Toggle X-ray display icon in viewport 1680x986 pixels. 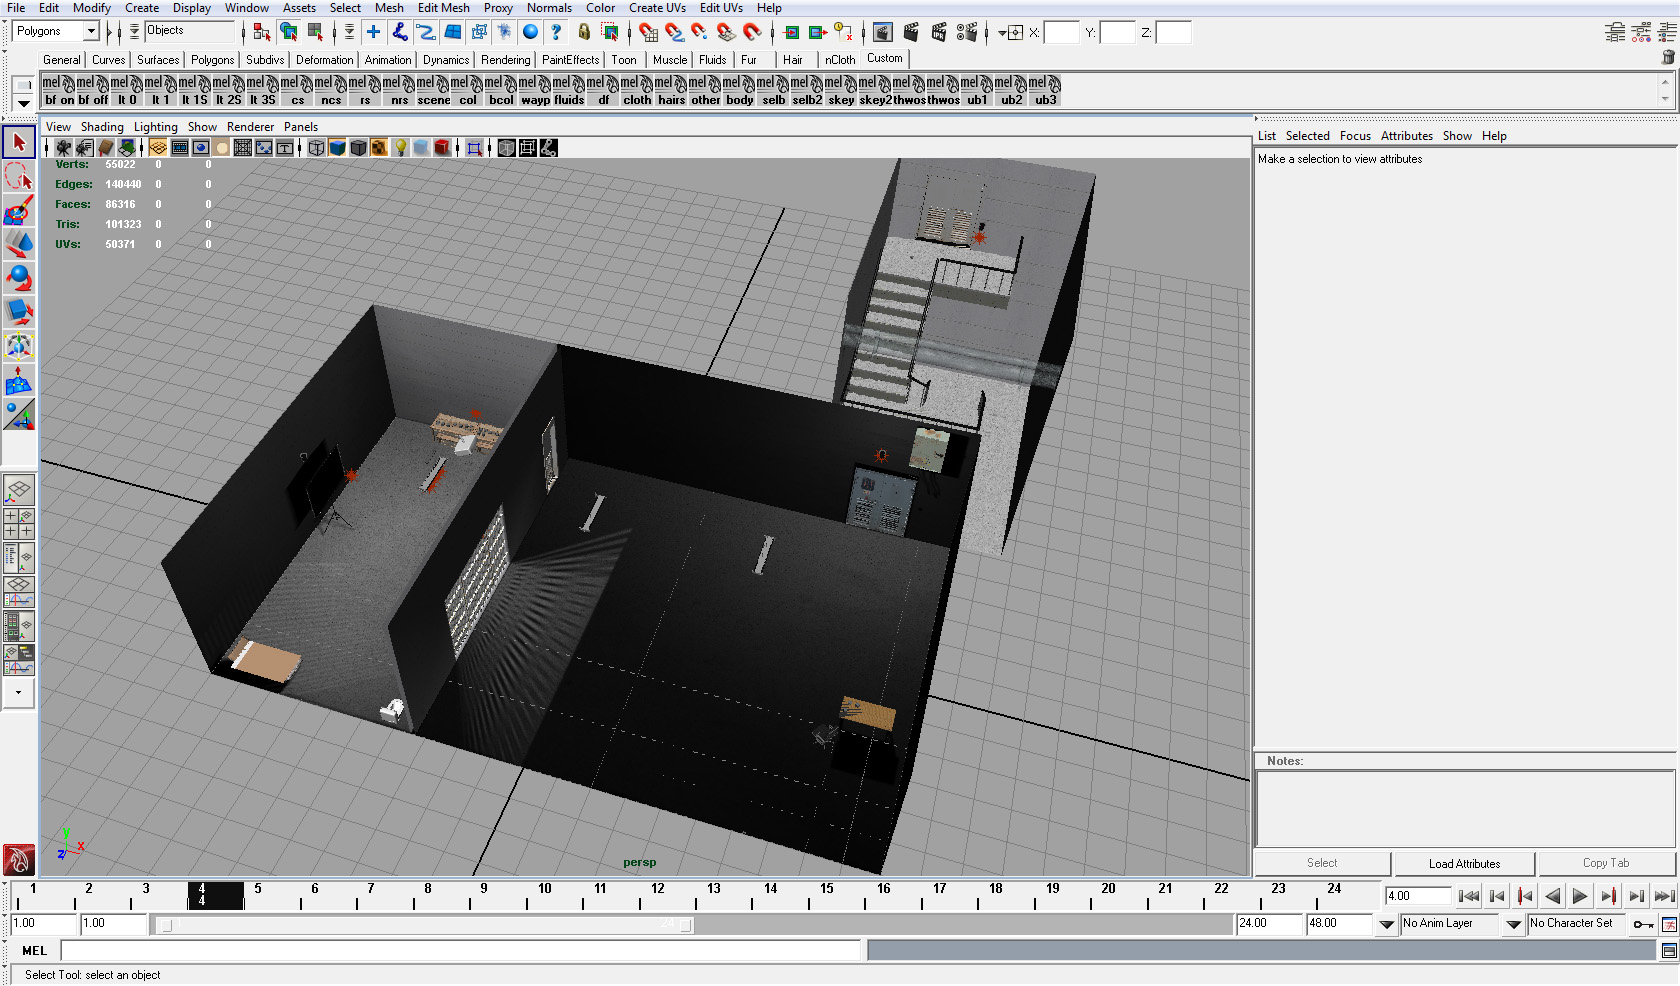(507, 148)
